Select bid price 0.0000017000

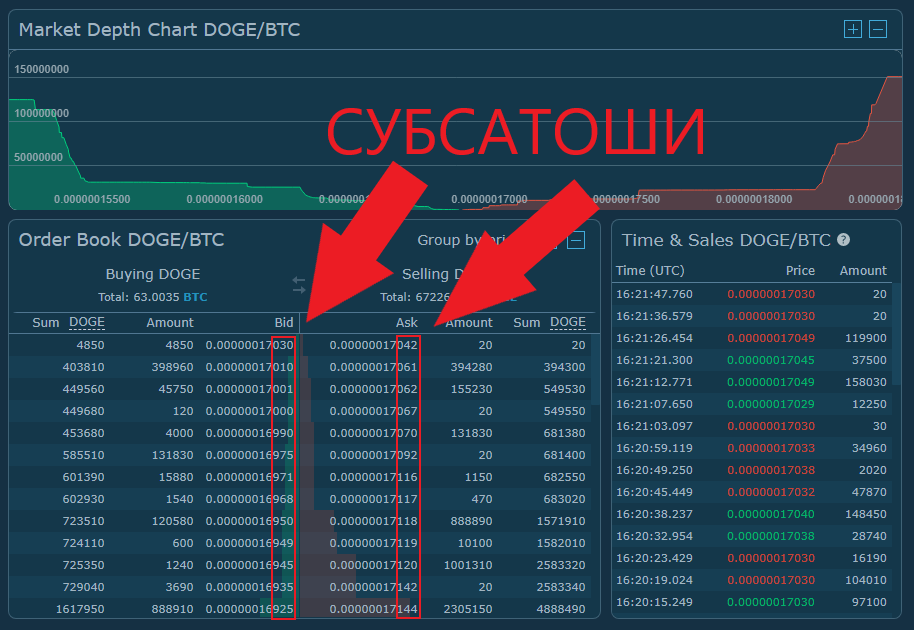pyautogui.click(x=249, y=411)
